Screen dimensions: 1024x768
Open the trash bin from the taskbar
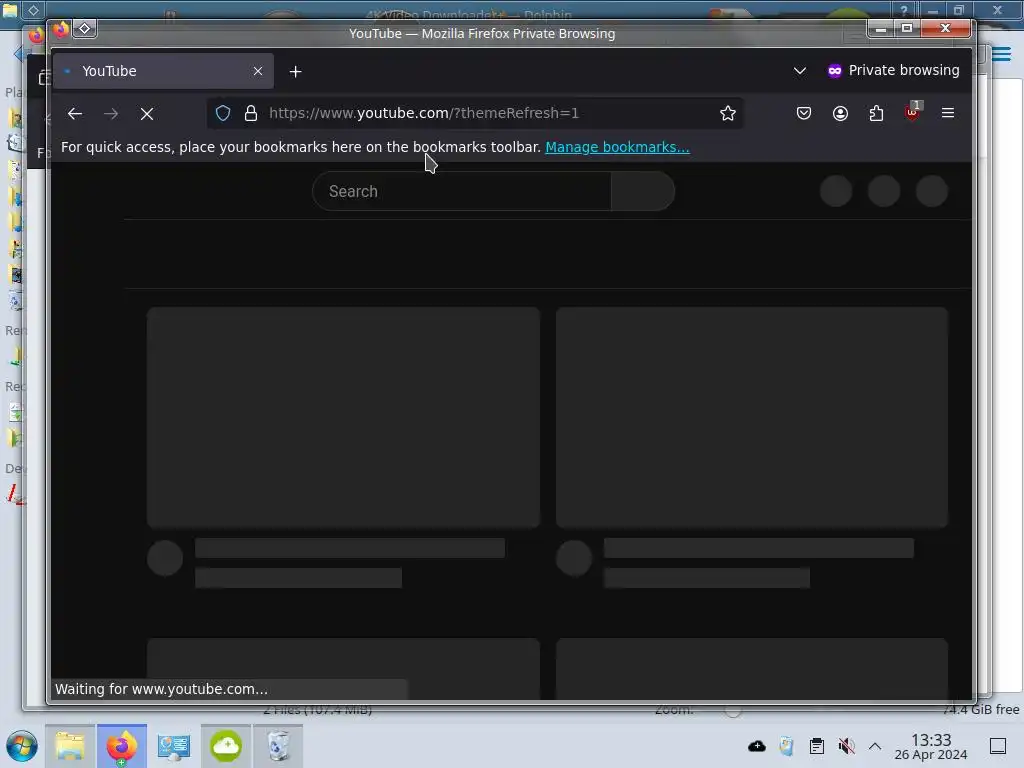click(278, 746)
